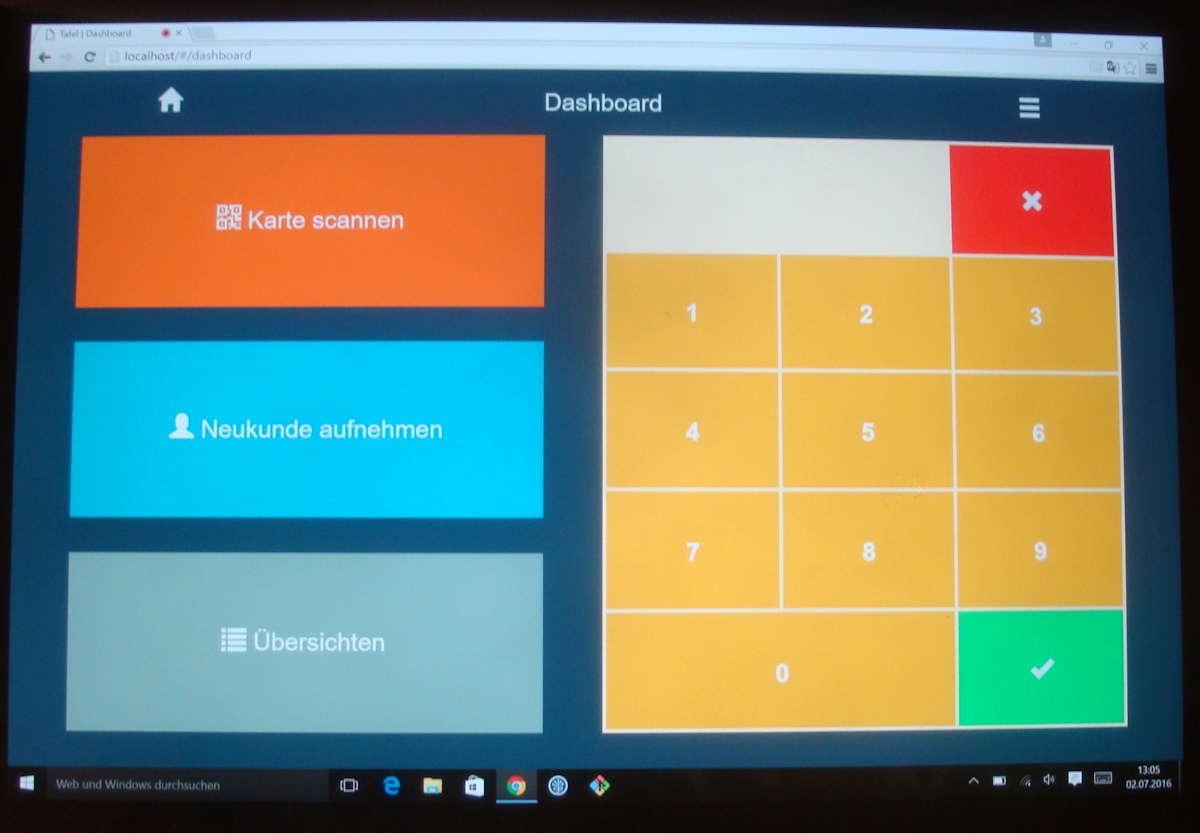
Task: Click the Karte scannen tile
Action: pos(311,221)
